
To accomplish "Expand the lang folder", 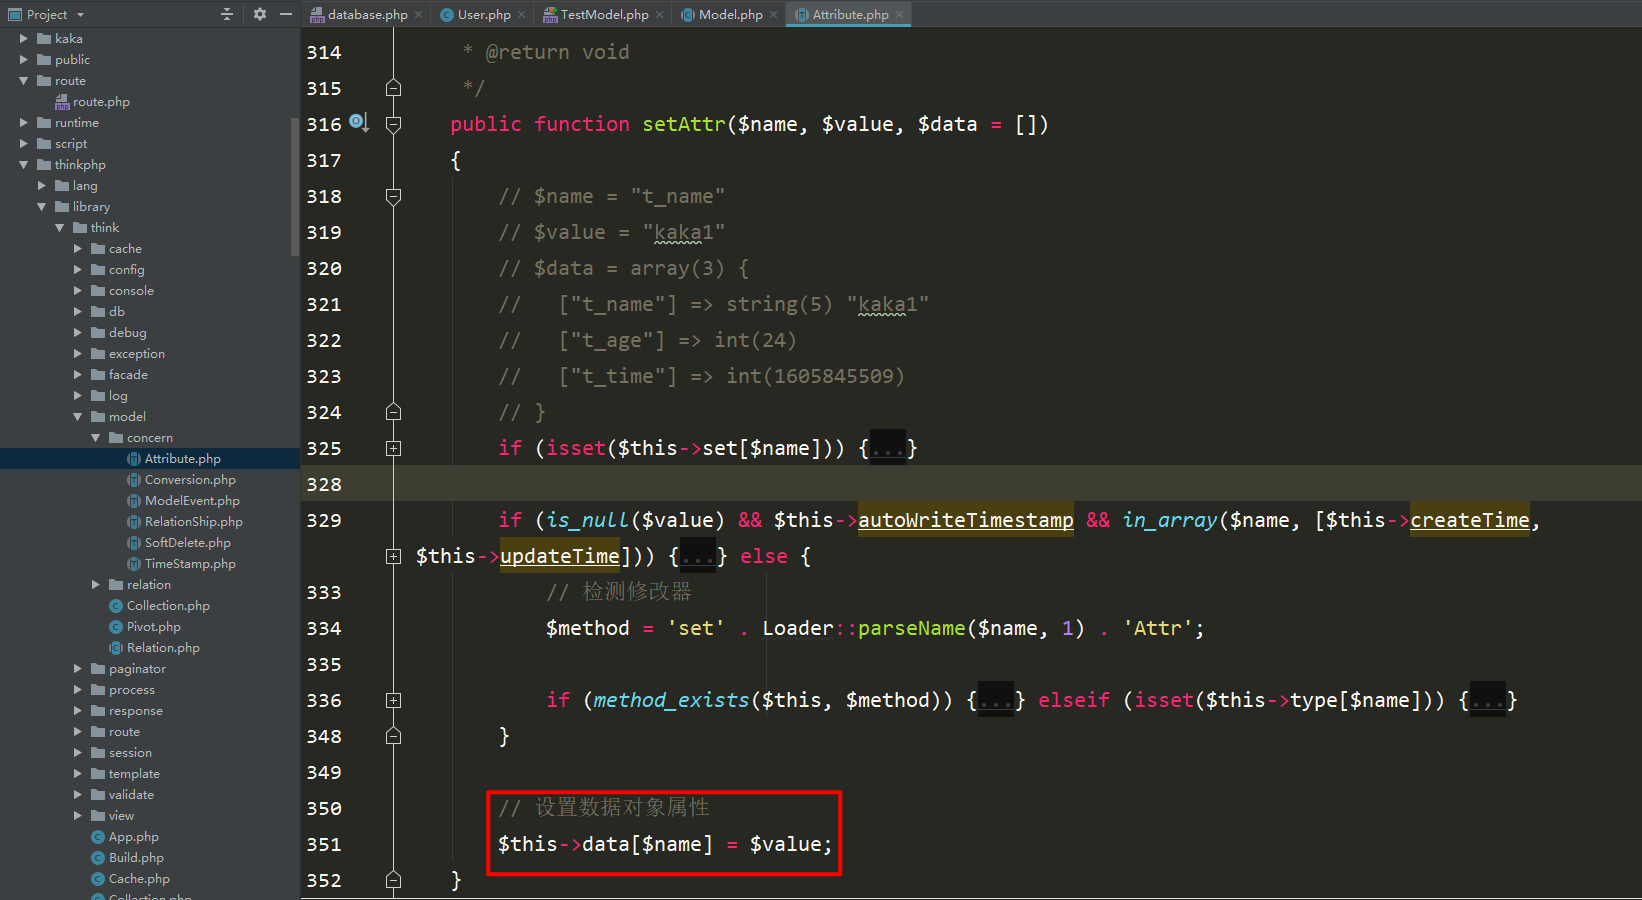I will pyautogui.click(x=42, y=185).
